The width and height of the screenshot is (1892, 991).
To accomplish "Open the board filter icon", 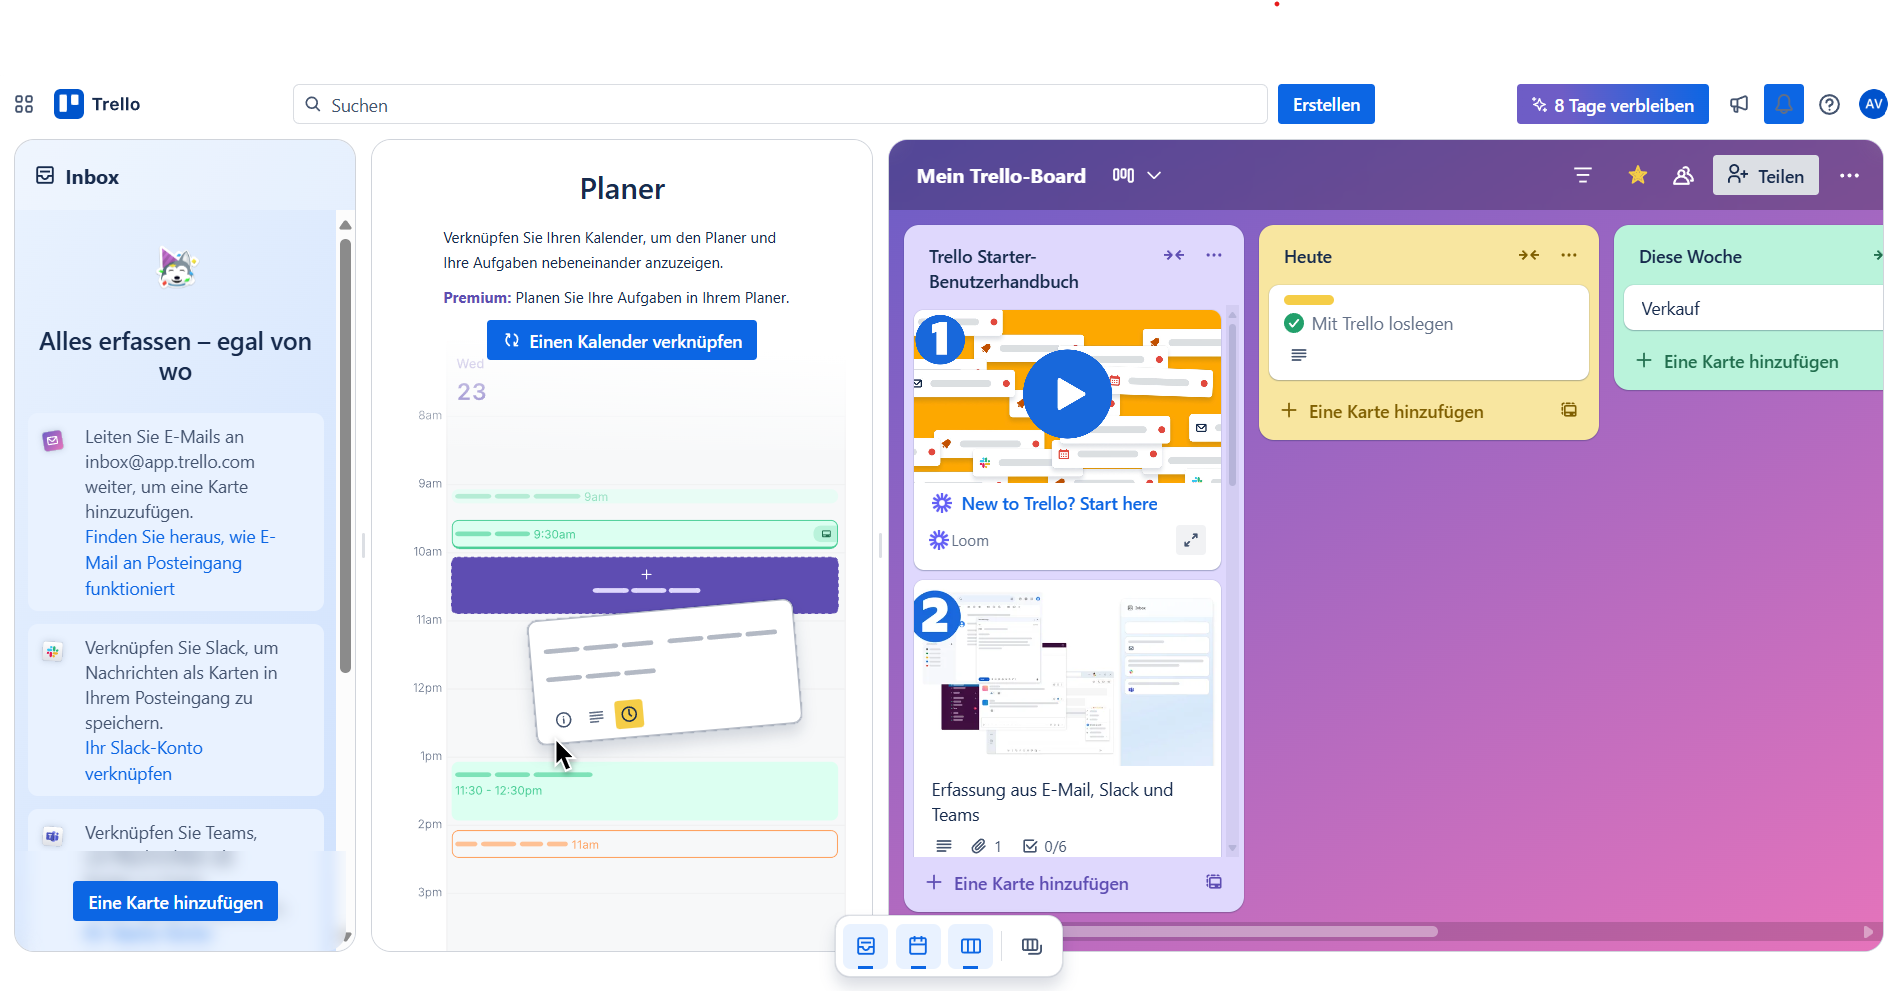I will pyautogui.click(x=1583, y=175).
